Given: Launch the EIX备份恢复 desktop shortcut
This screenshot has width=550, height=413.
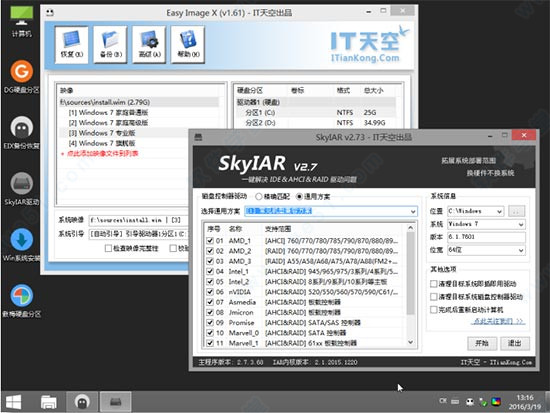Looking at the screenshot, I should point(21,132).
